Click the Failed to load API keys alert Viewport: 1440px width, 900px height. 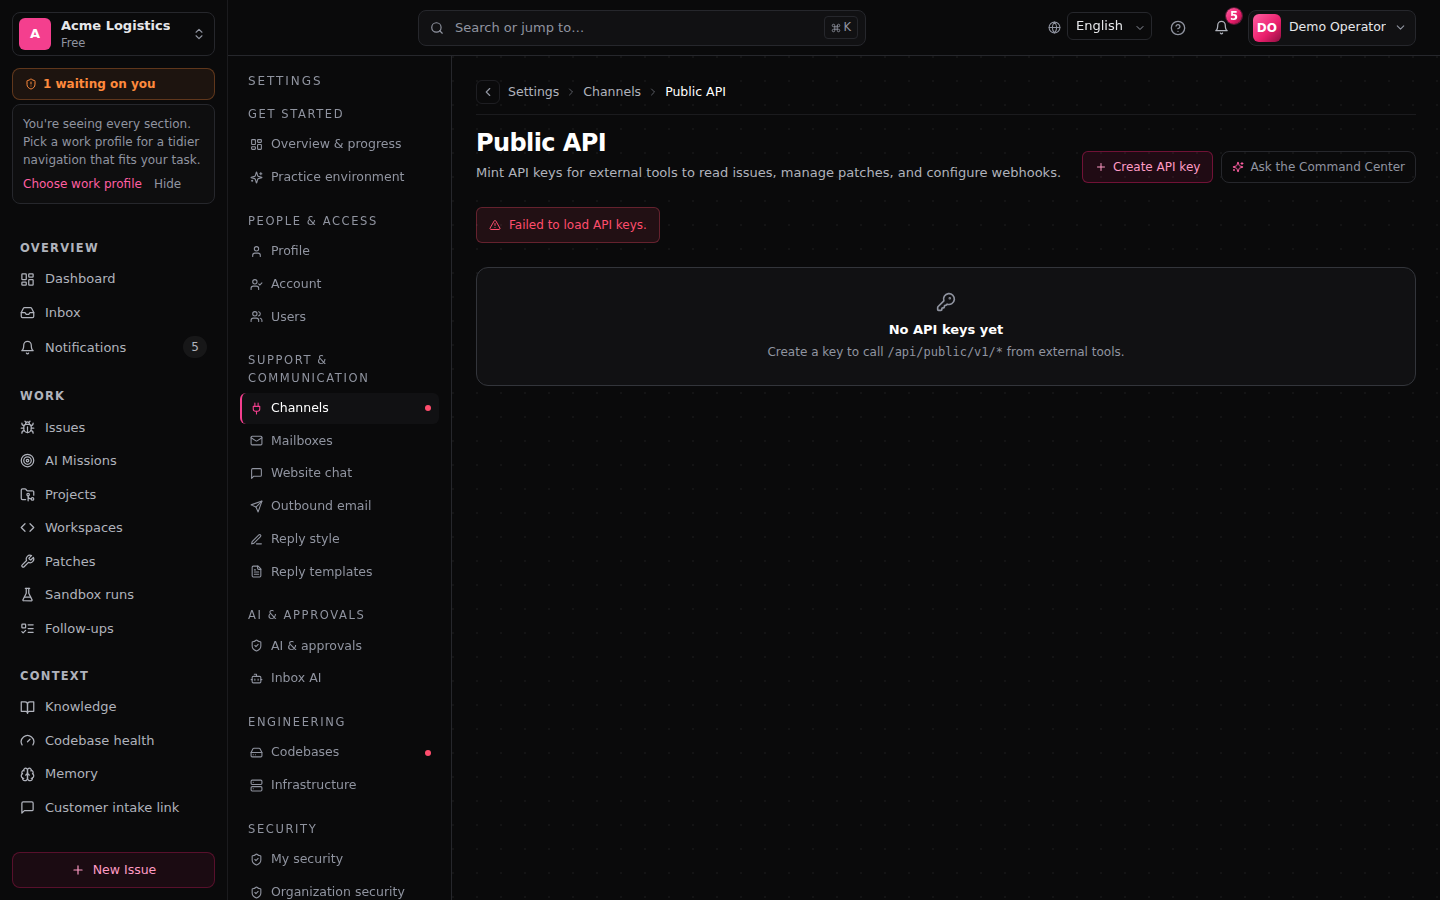tap(568, 225)
